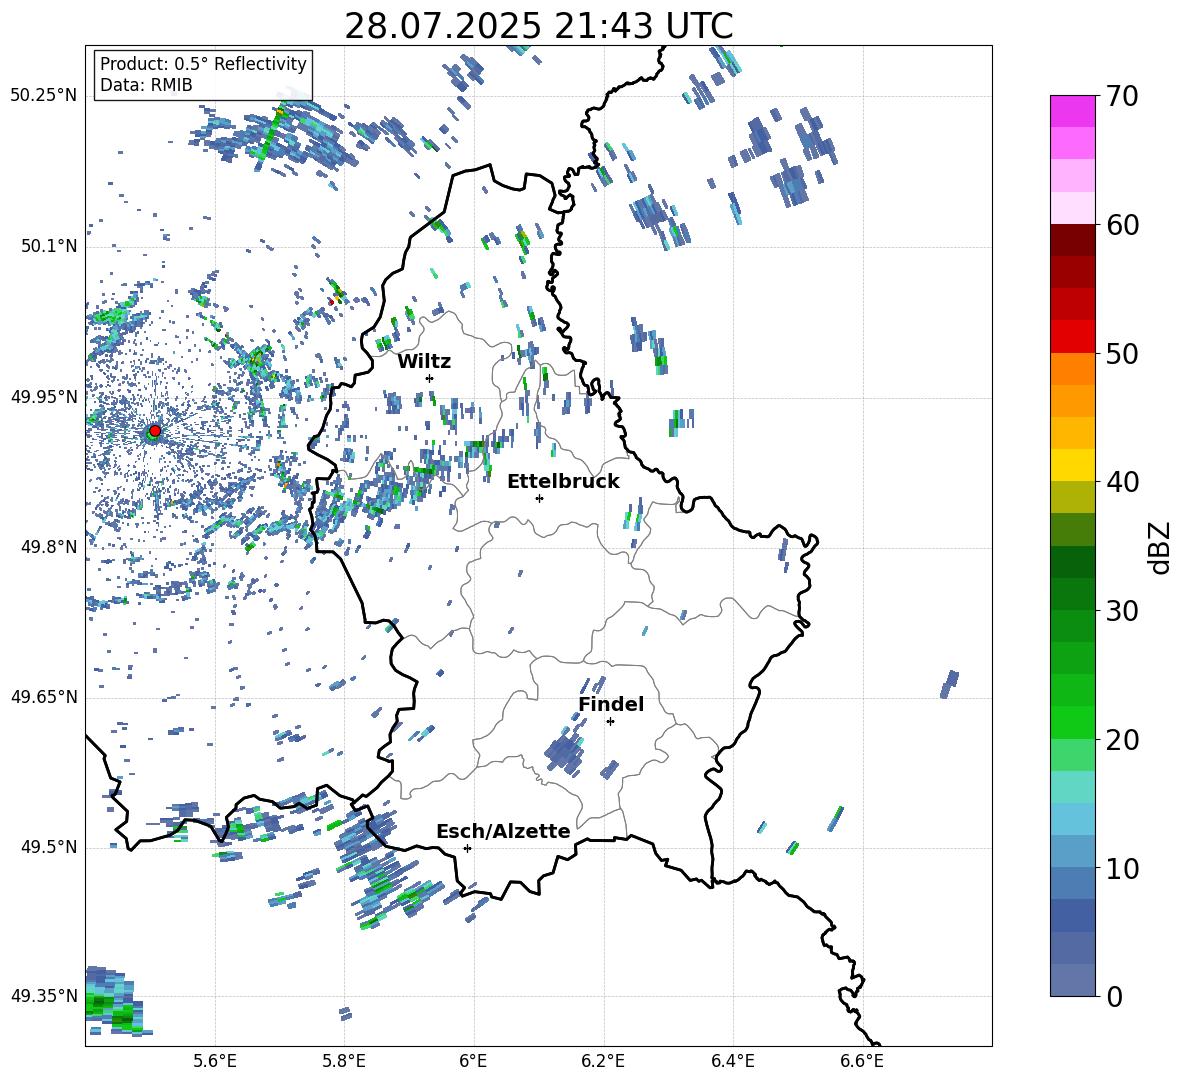Image resolution: width=1184 pixels, height=1081 pixels.
Task: Click the 50.1°N latitude label
Action: pos(49,246)
